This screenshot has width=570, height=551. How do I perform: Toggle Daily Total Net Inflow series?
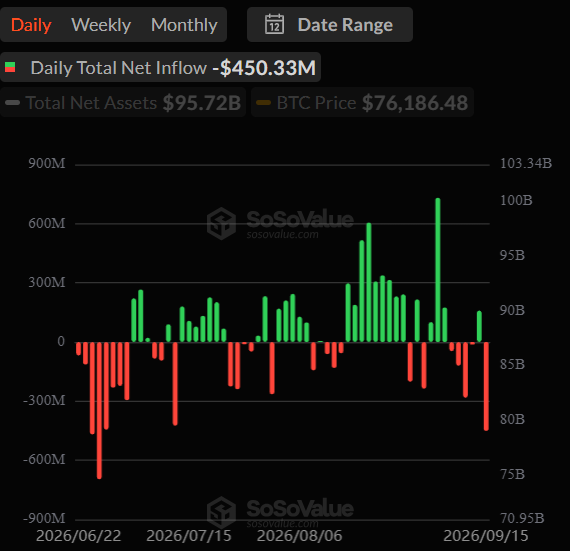[160, 67]
